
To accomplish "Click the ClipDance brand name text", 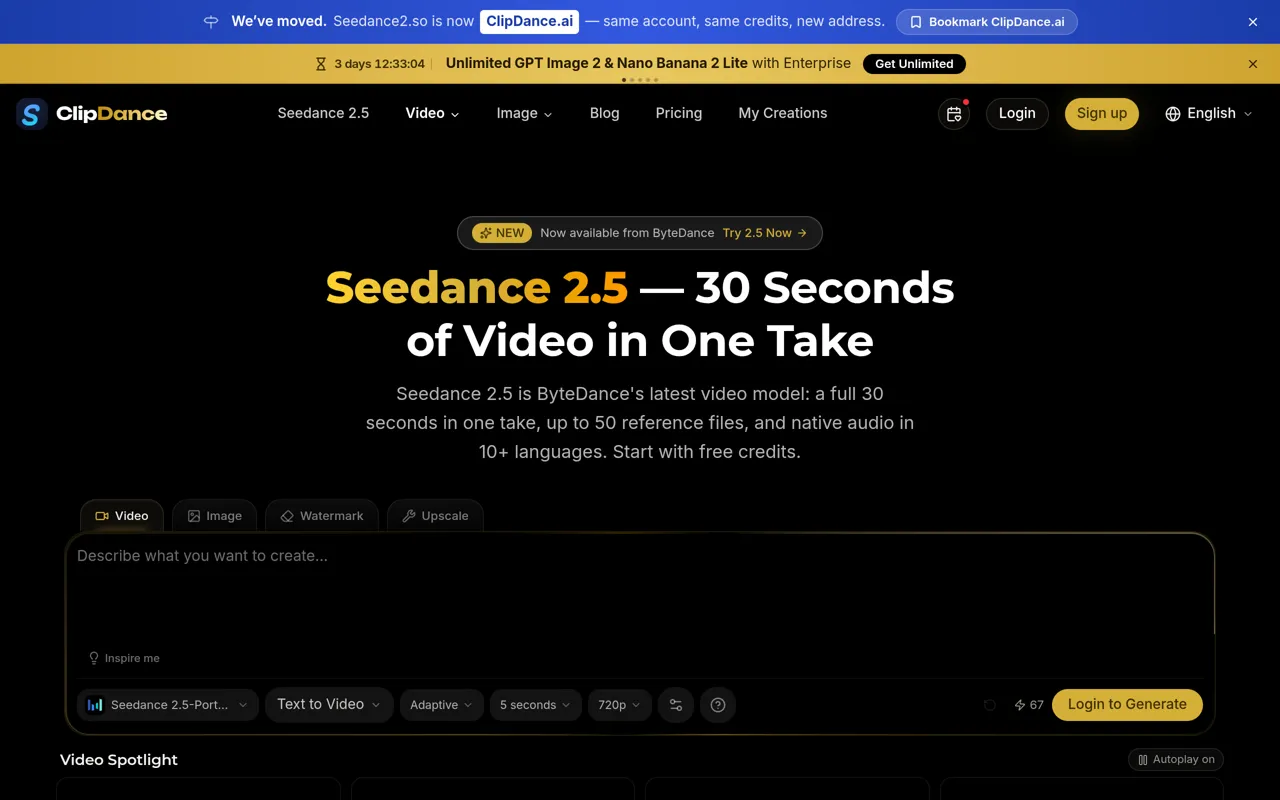I will click(112, 114).
